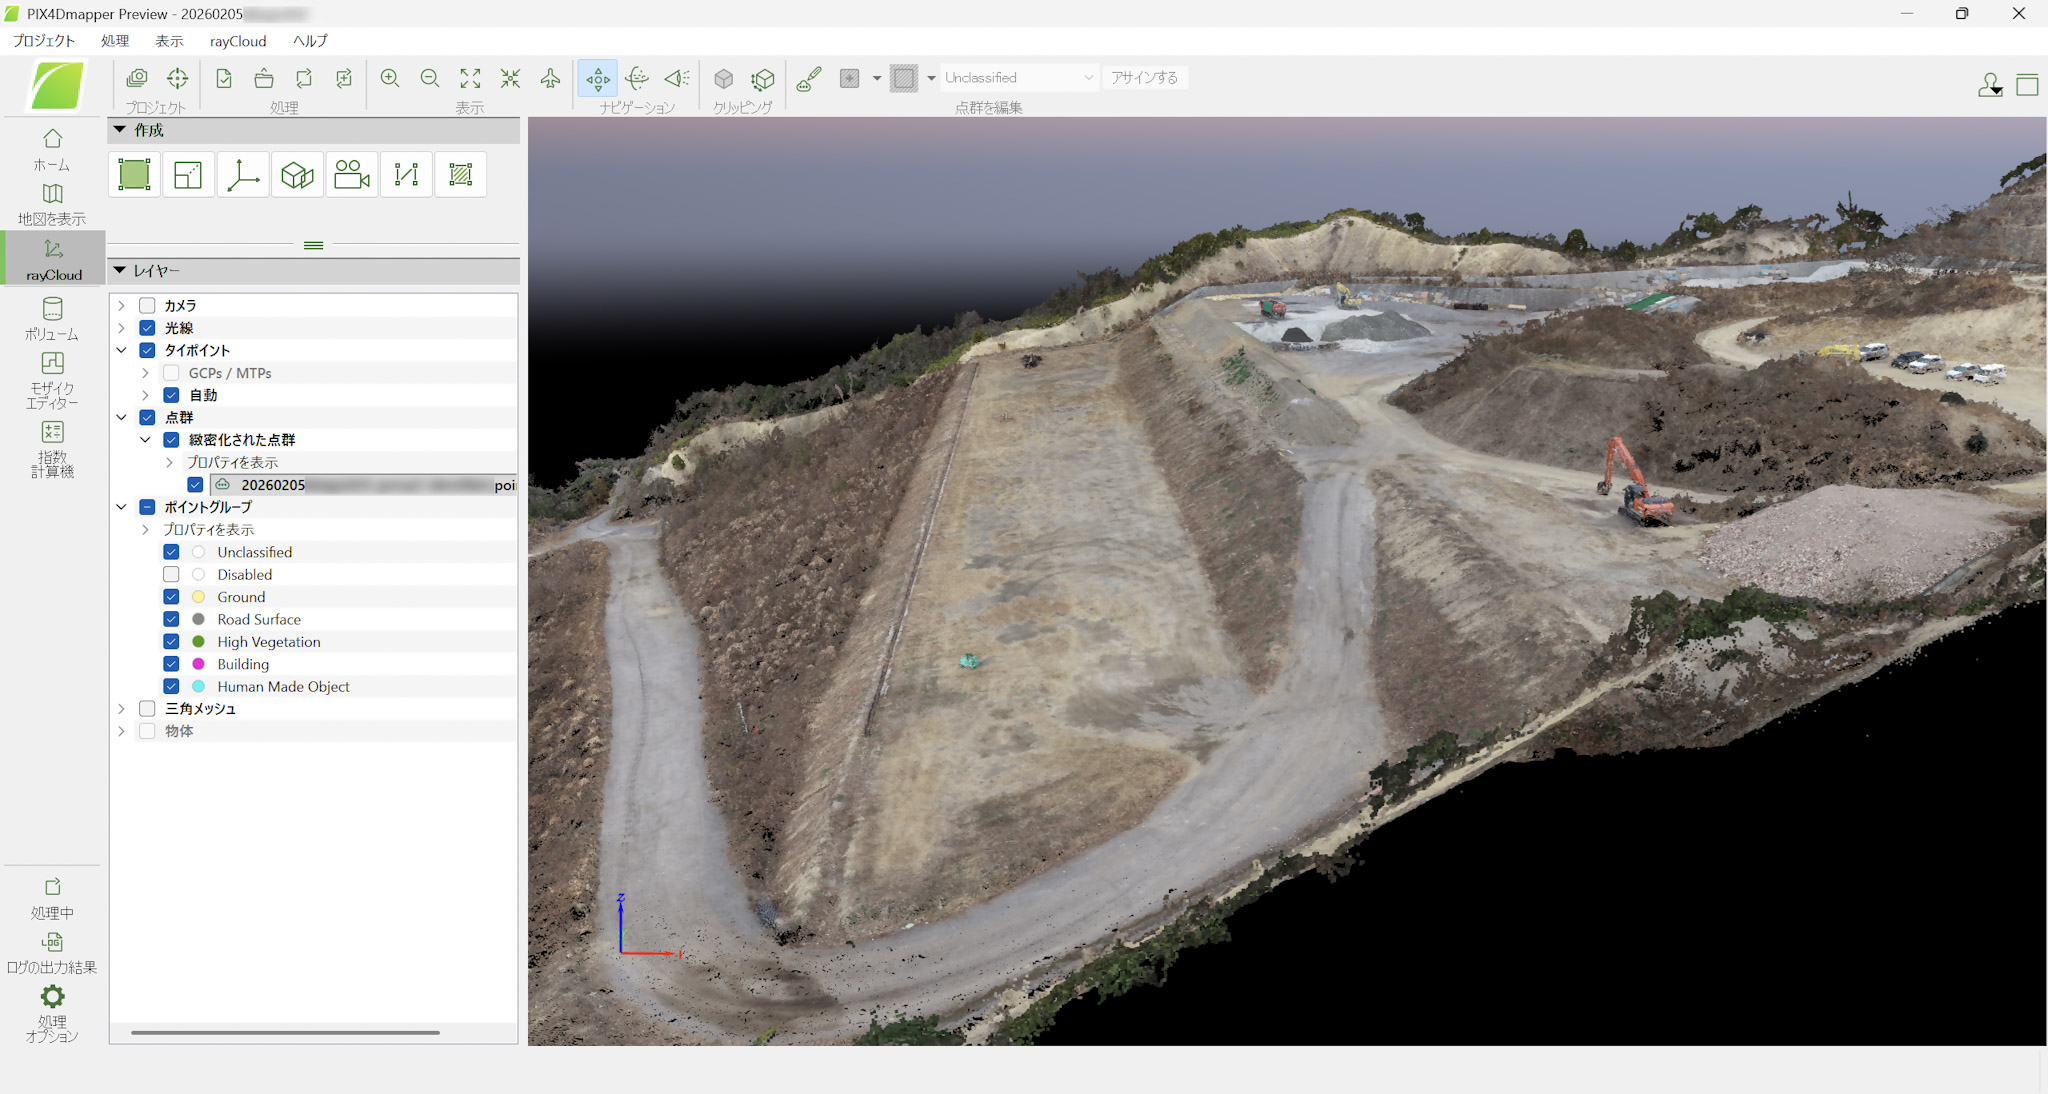Select the standard pan navigation mode icon
This screenshot has width=2048, height=1094.
pos(598,78)
